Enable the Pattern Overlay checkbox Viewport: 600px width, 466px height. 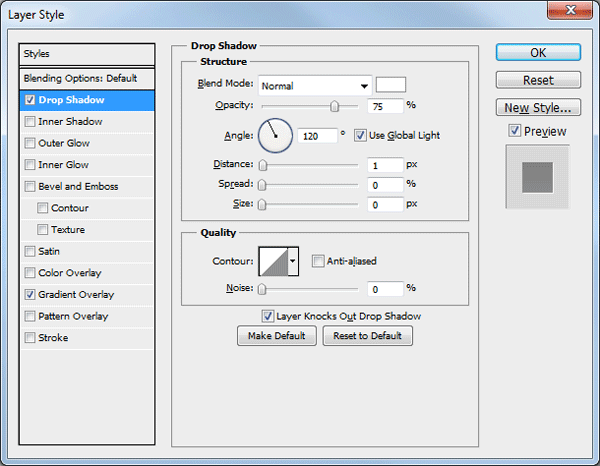(30, 316)
